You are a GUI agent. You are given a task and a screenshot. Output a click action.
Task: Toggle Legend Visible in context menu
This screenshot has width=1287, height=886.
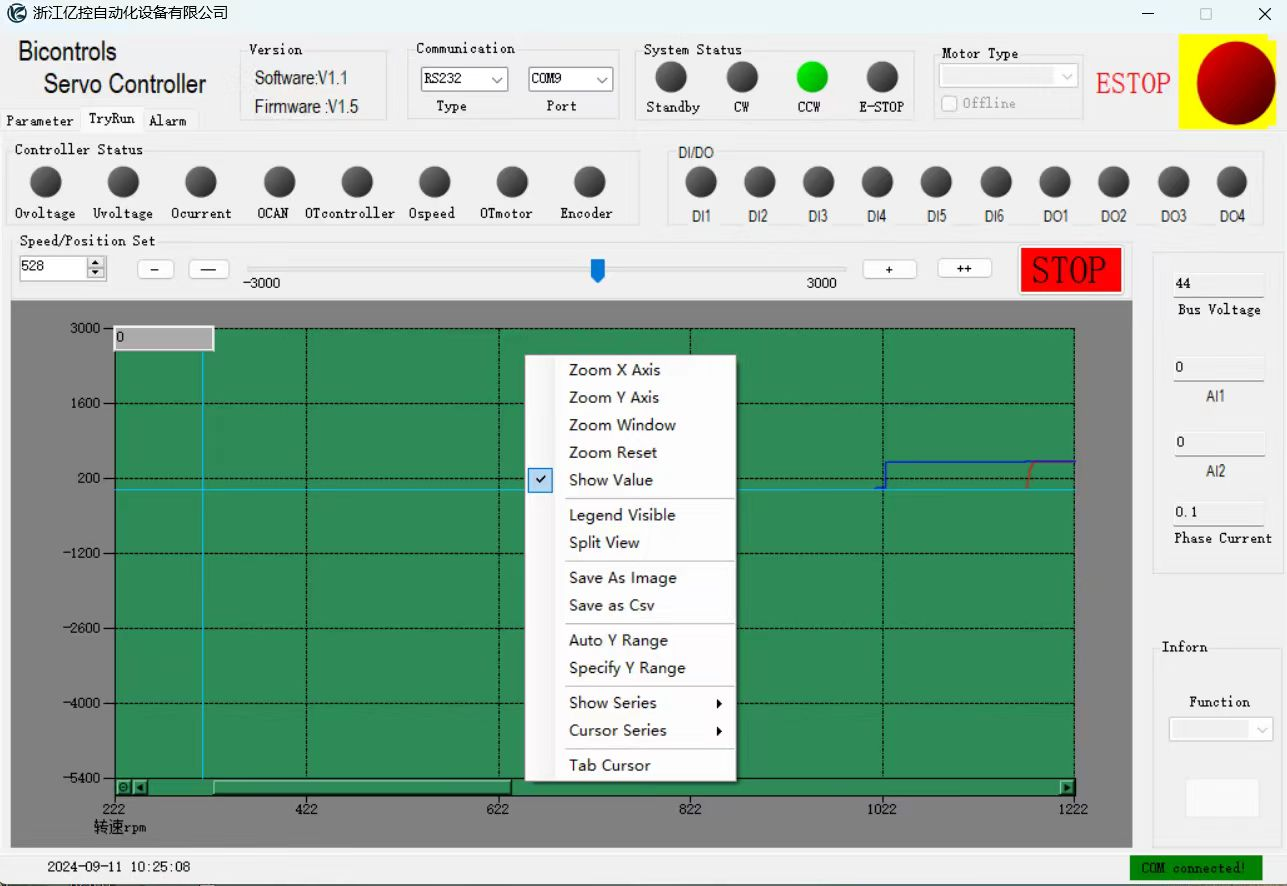[621, 515]
